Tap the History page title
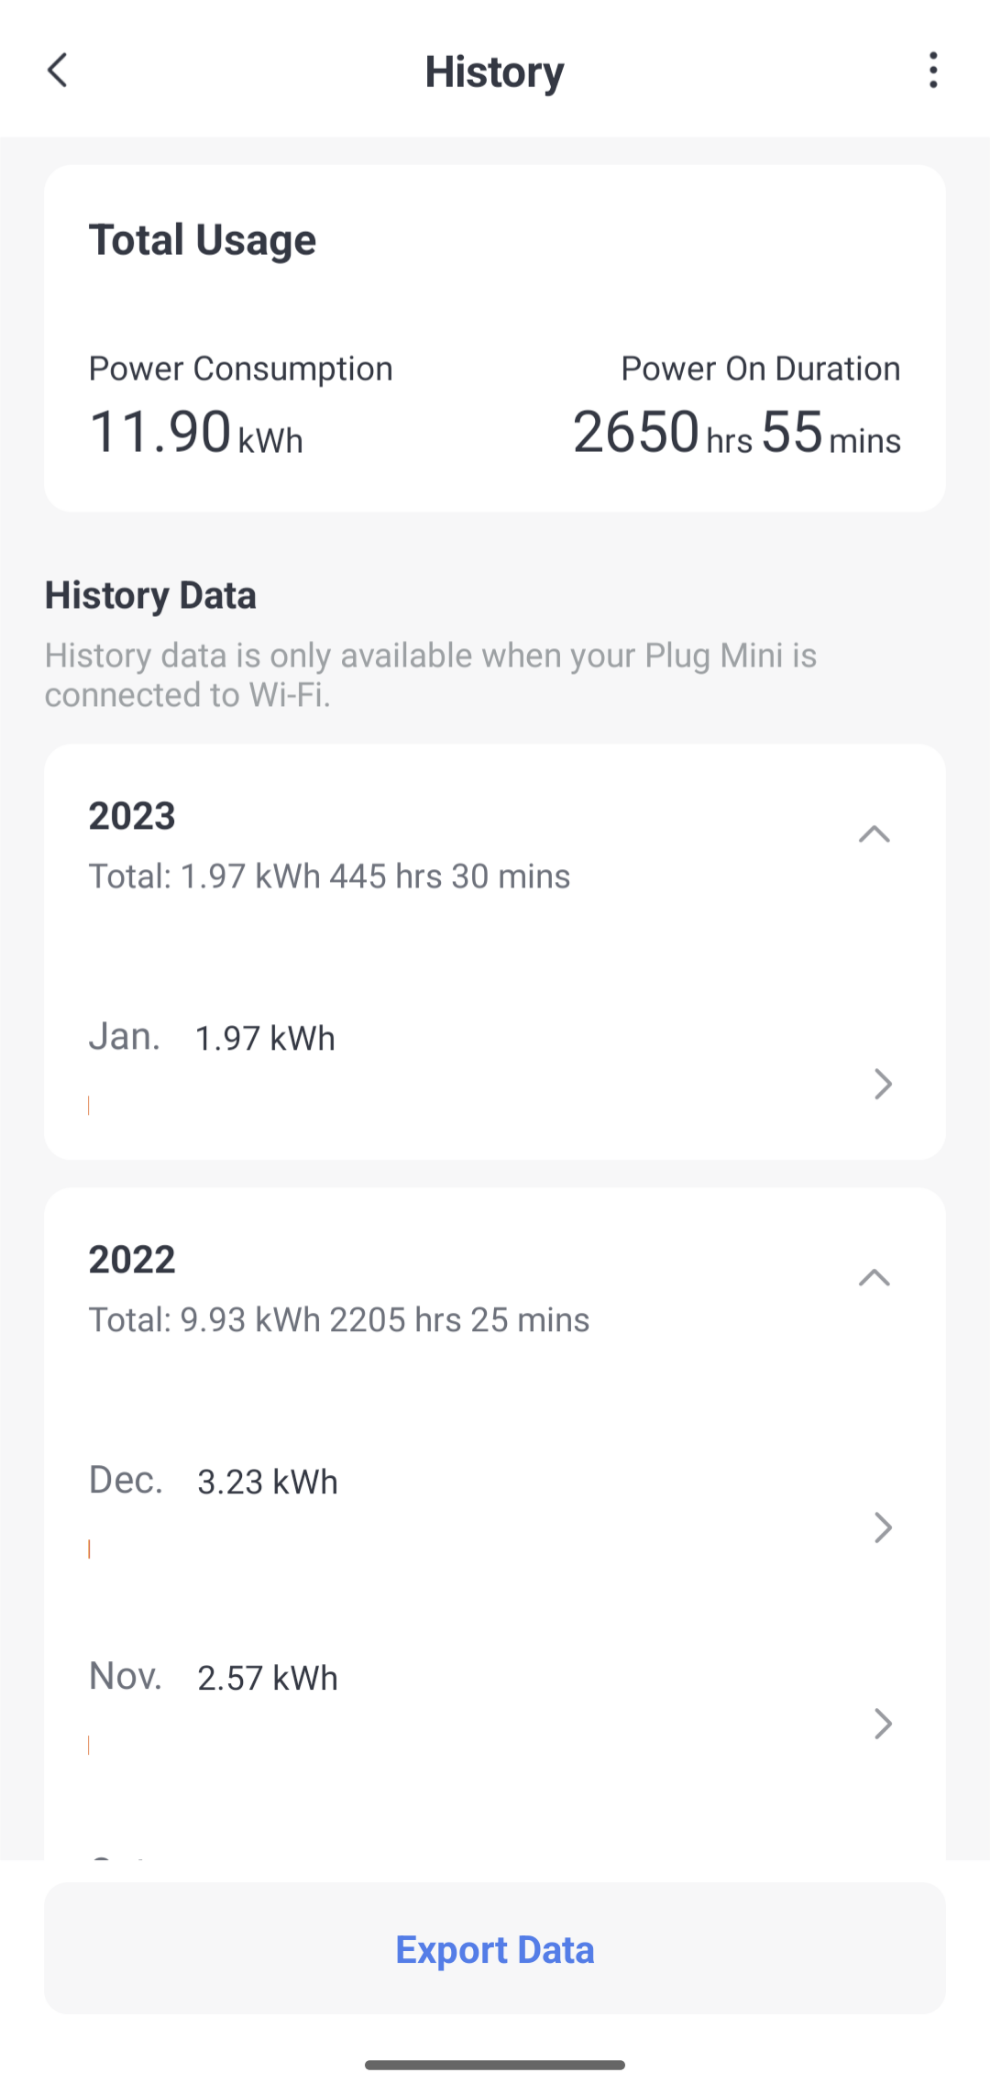 (x=495, y=72)
